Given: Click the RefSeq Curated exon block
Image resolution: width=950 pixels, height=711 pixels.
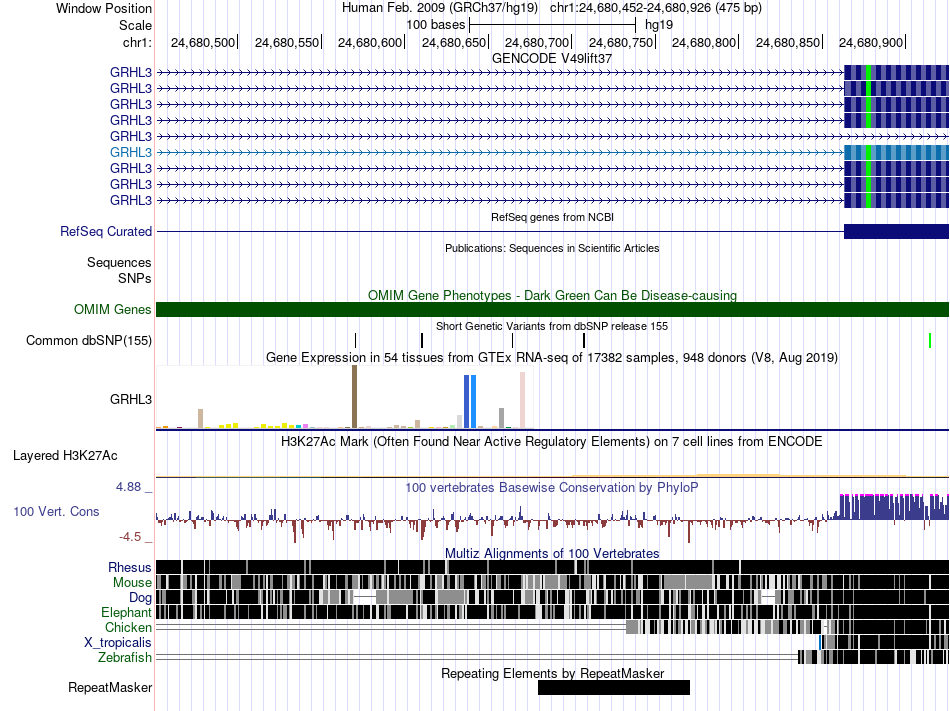Looking at the screenshot, I should (x=896, y=231).
